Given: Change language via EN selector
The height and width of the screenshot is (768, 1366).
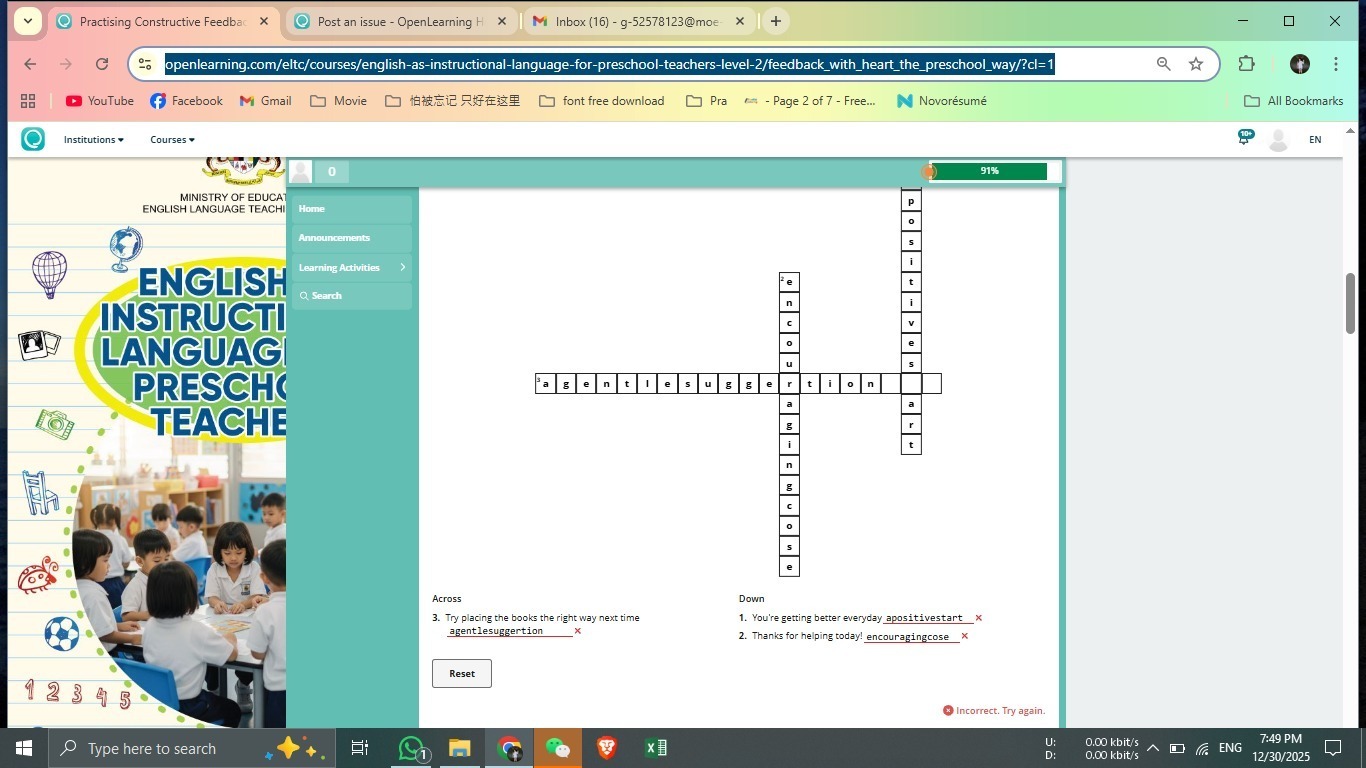Looking at the screenshot, I should (x=1315, y=140).
